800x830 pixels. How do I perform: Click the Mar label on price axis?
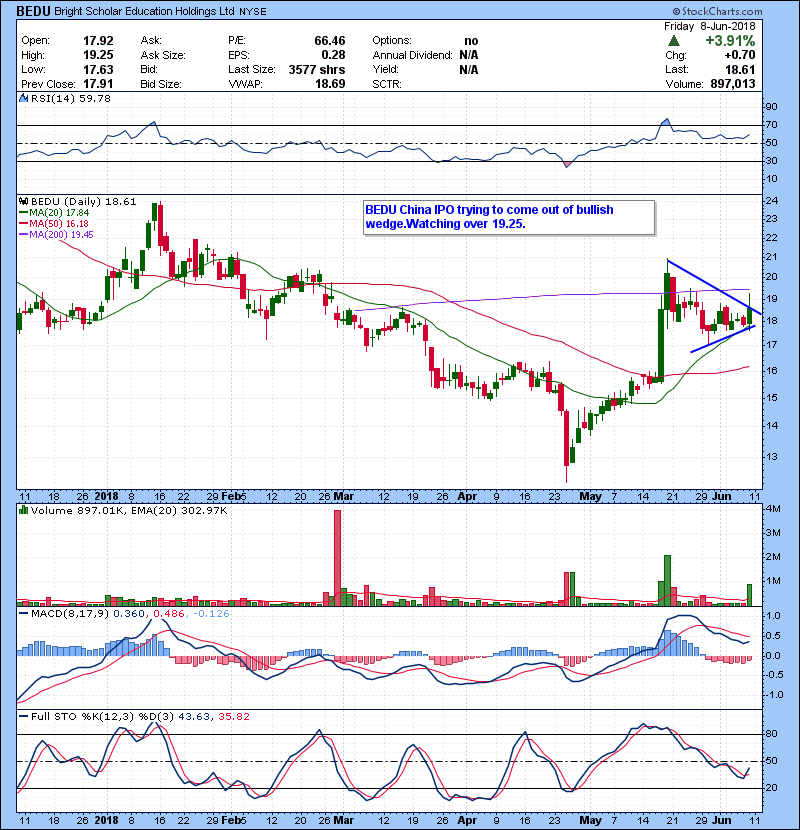343,497
